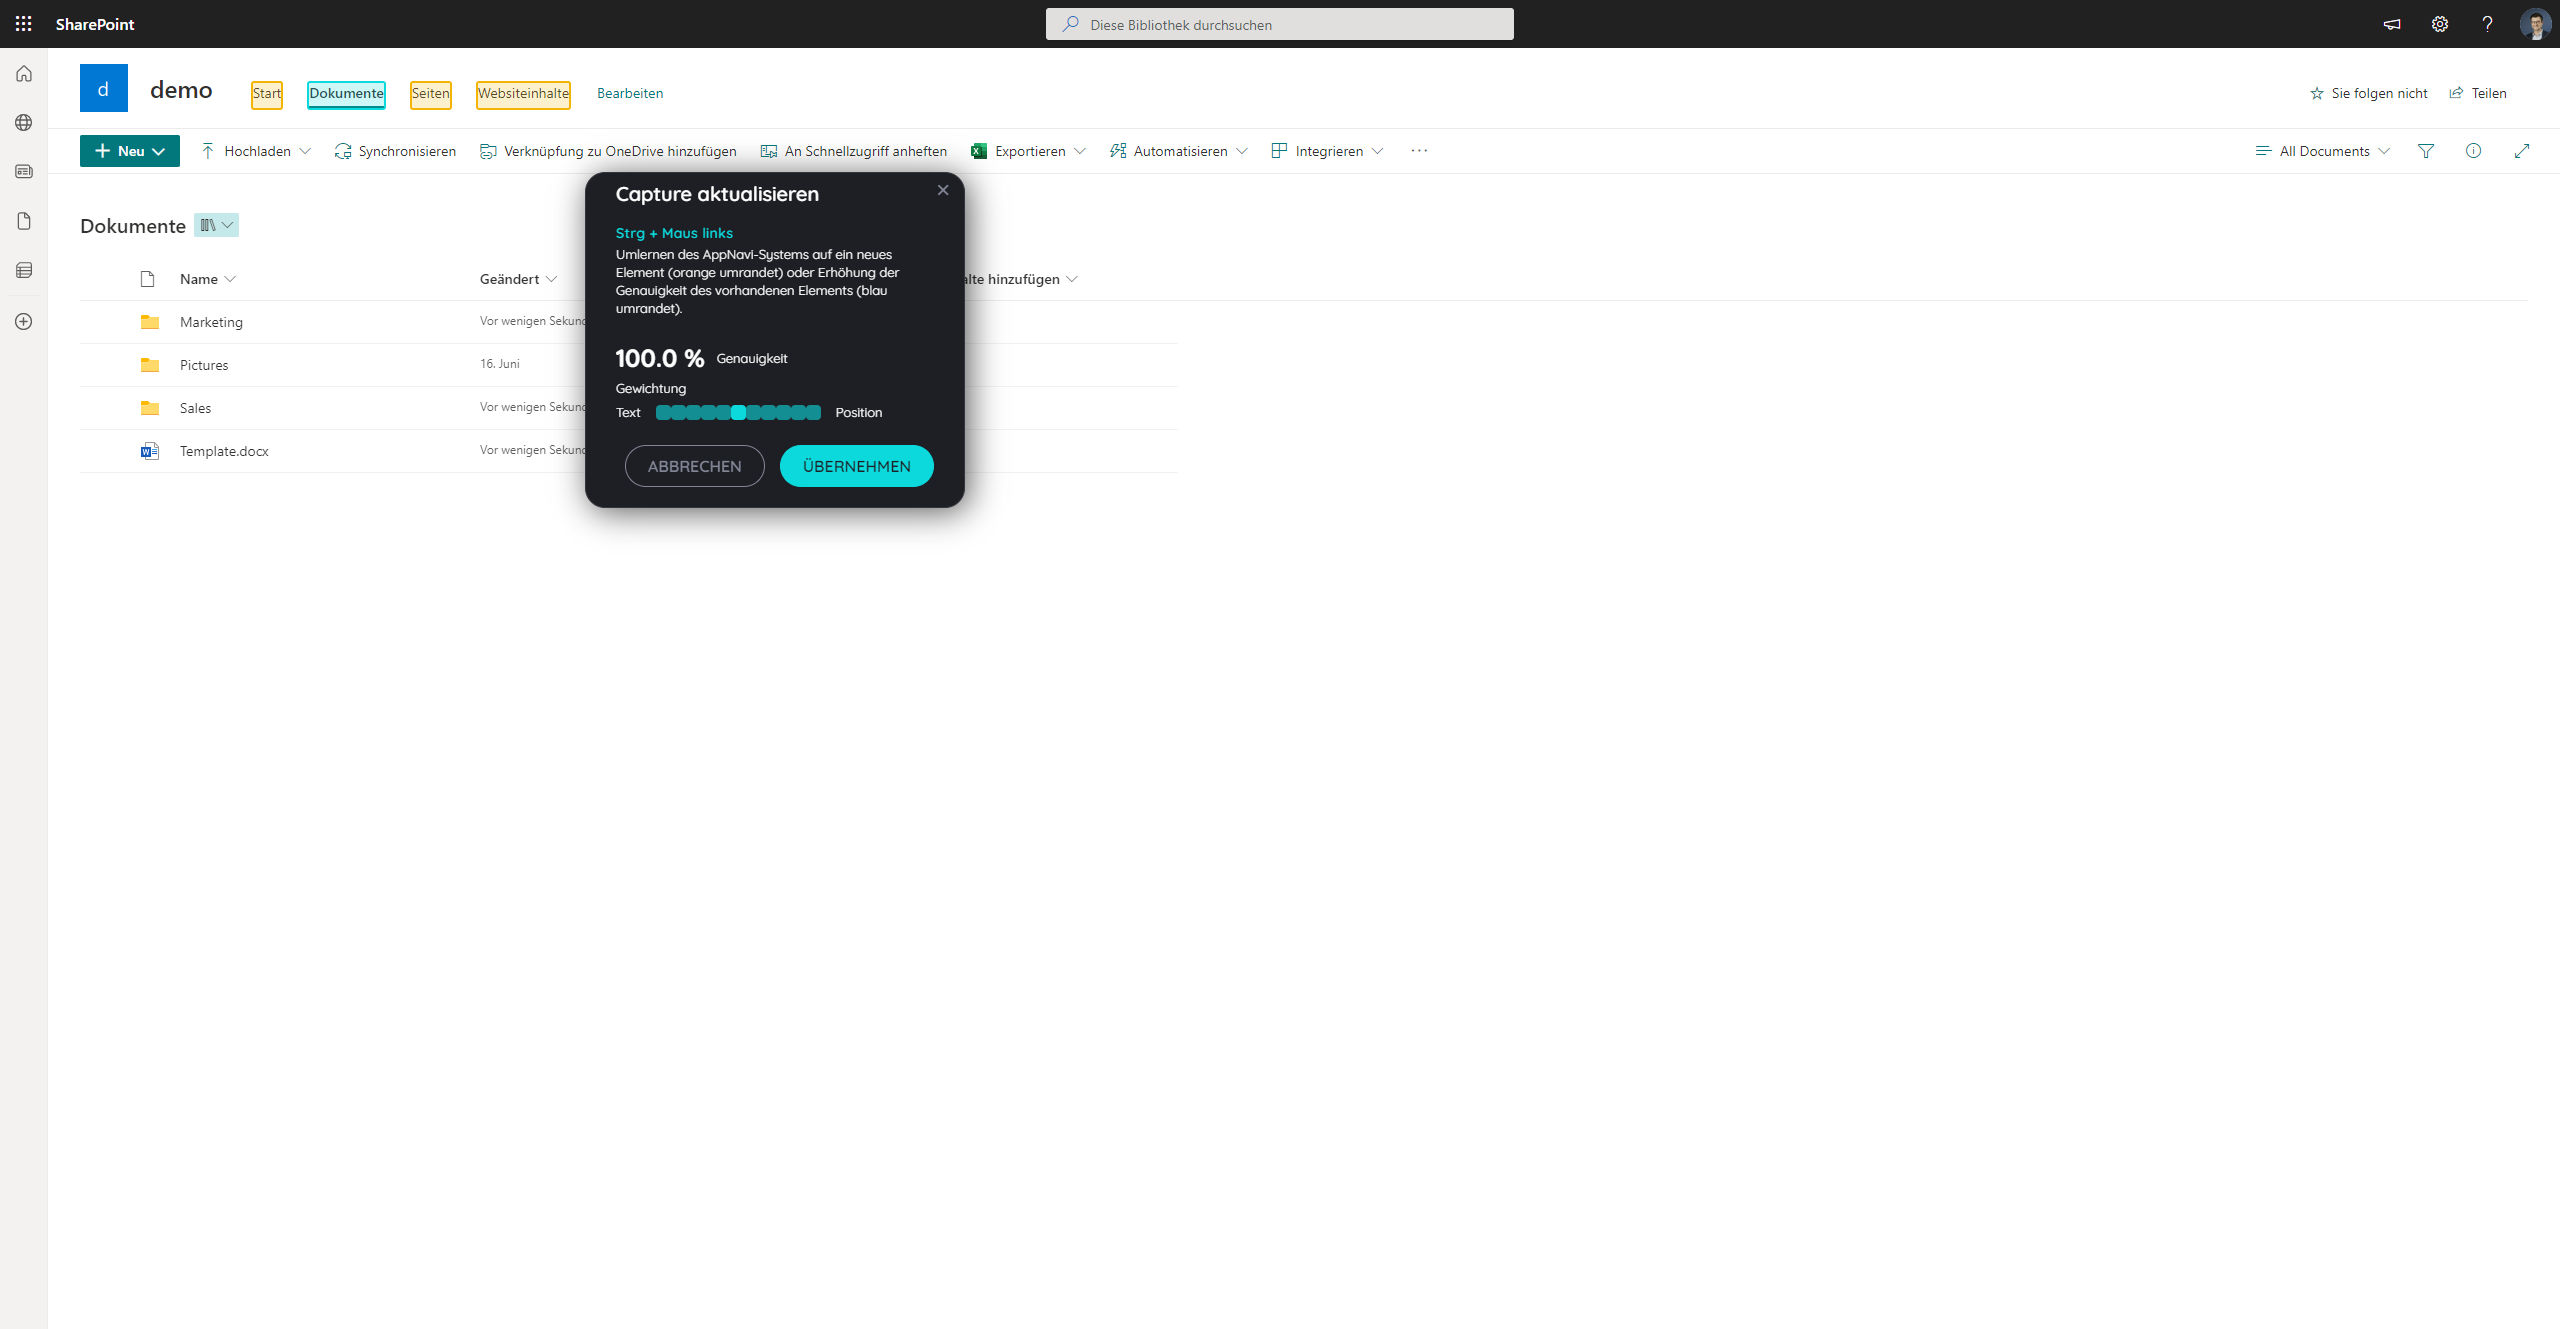Click the Pictures folder icon

coord(150,365)
